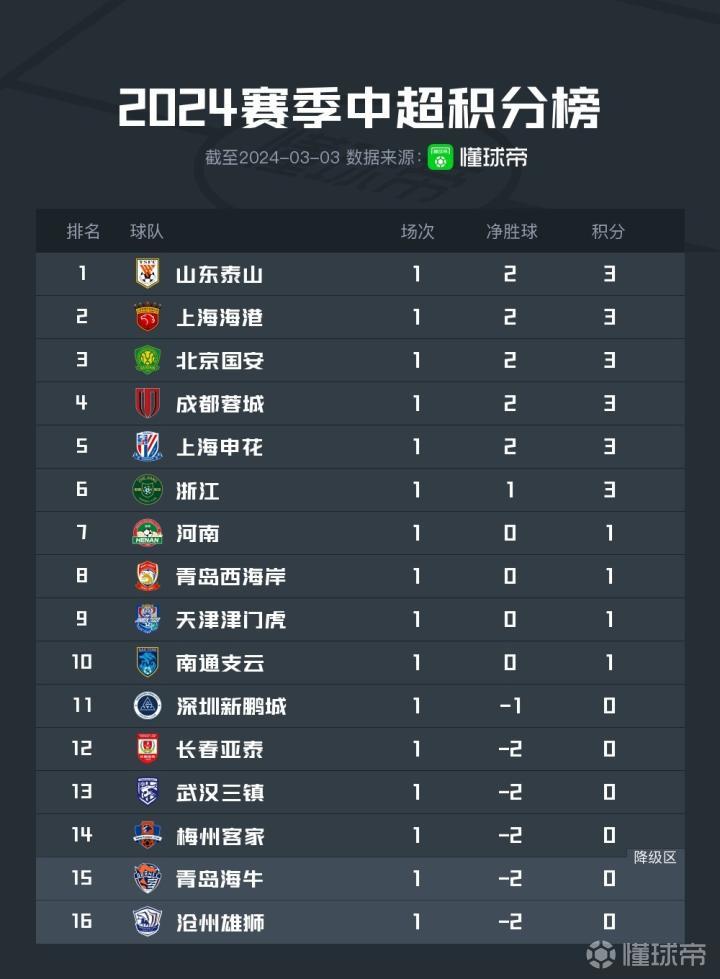
Task: Click the Shenzhen Peng City crest
Action: coord(147,706)
